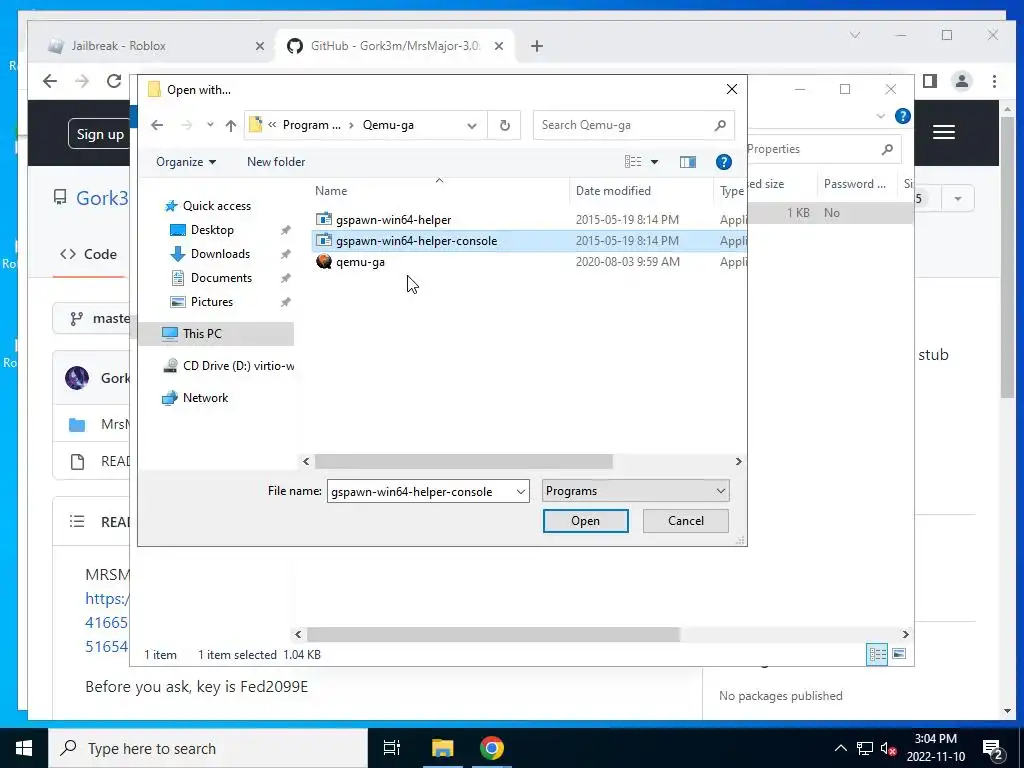This screenshot has width=1024, height=768.
Task: Toggle the preview pane icon
Action: 688,162
